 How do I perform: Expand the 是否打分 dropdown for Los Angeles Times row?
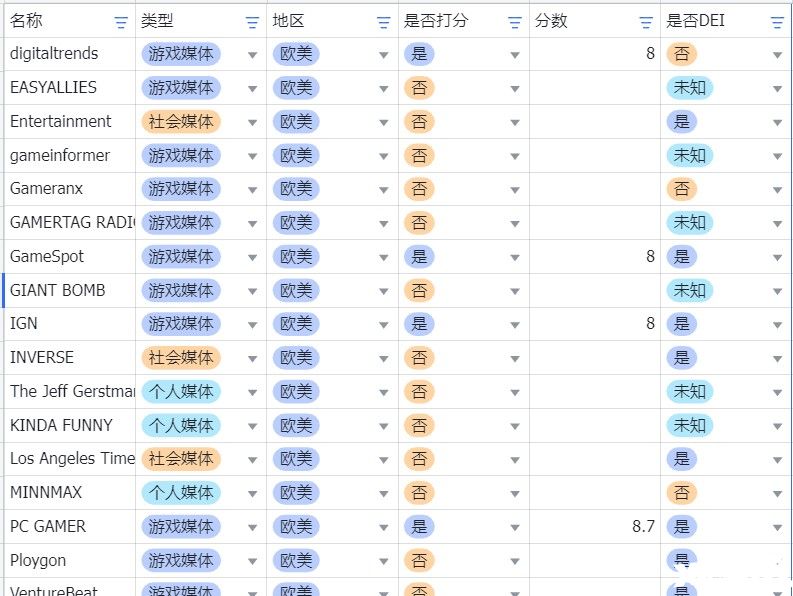tap(515, 460)
